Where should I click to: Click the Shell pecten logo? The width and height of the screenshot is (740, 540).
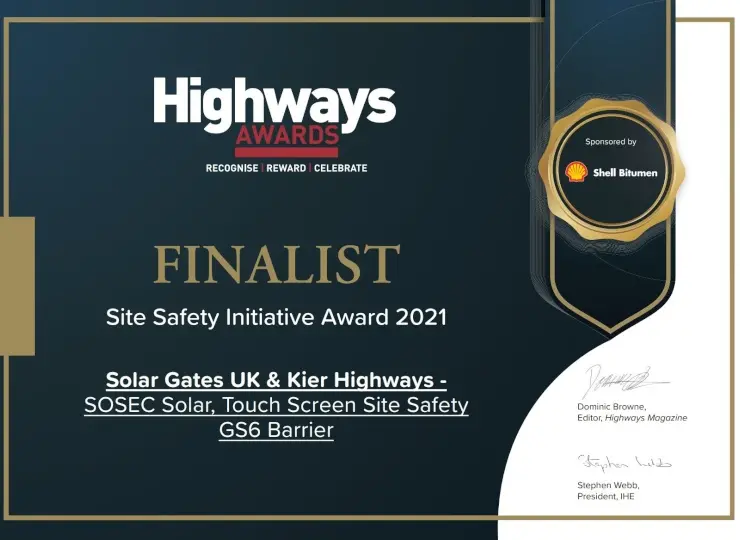[576, 172]
